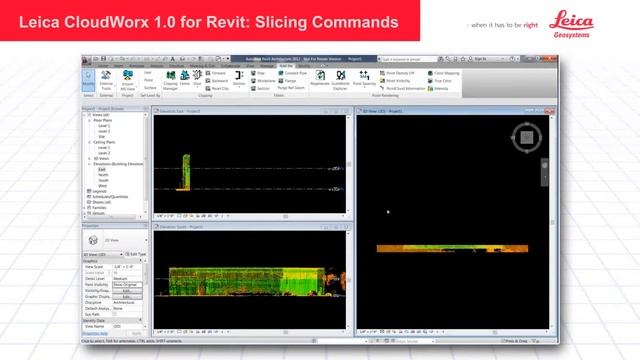Select Site under Floor Plans

click(102, 137)
